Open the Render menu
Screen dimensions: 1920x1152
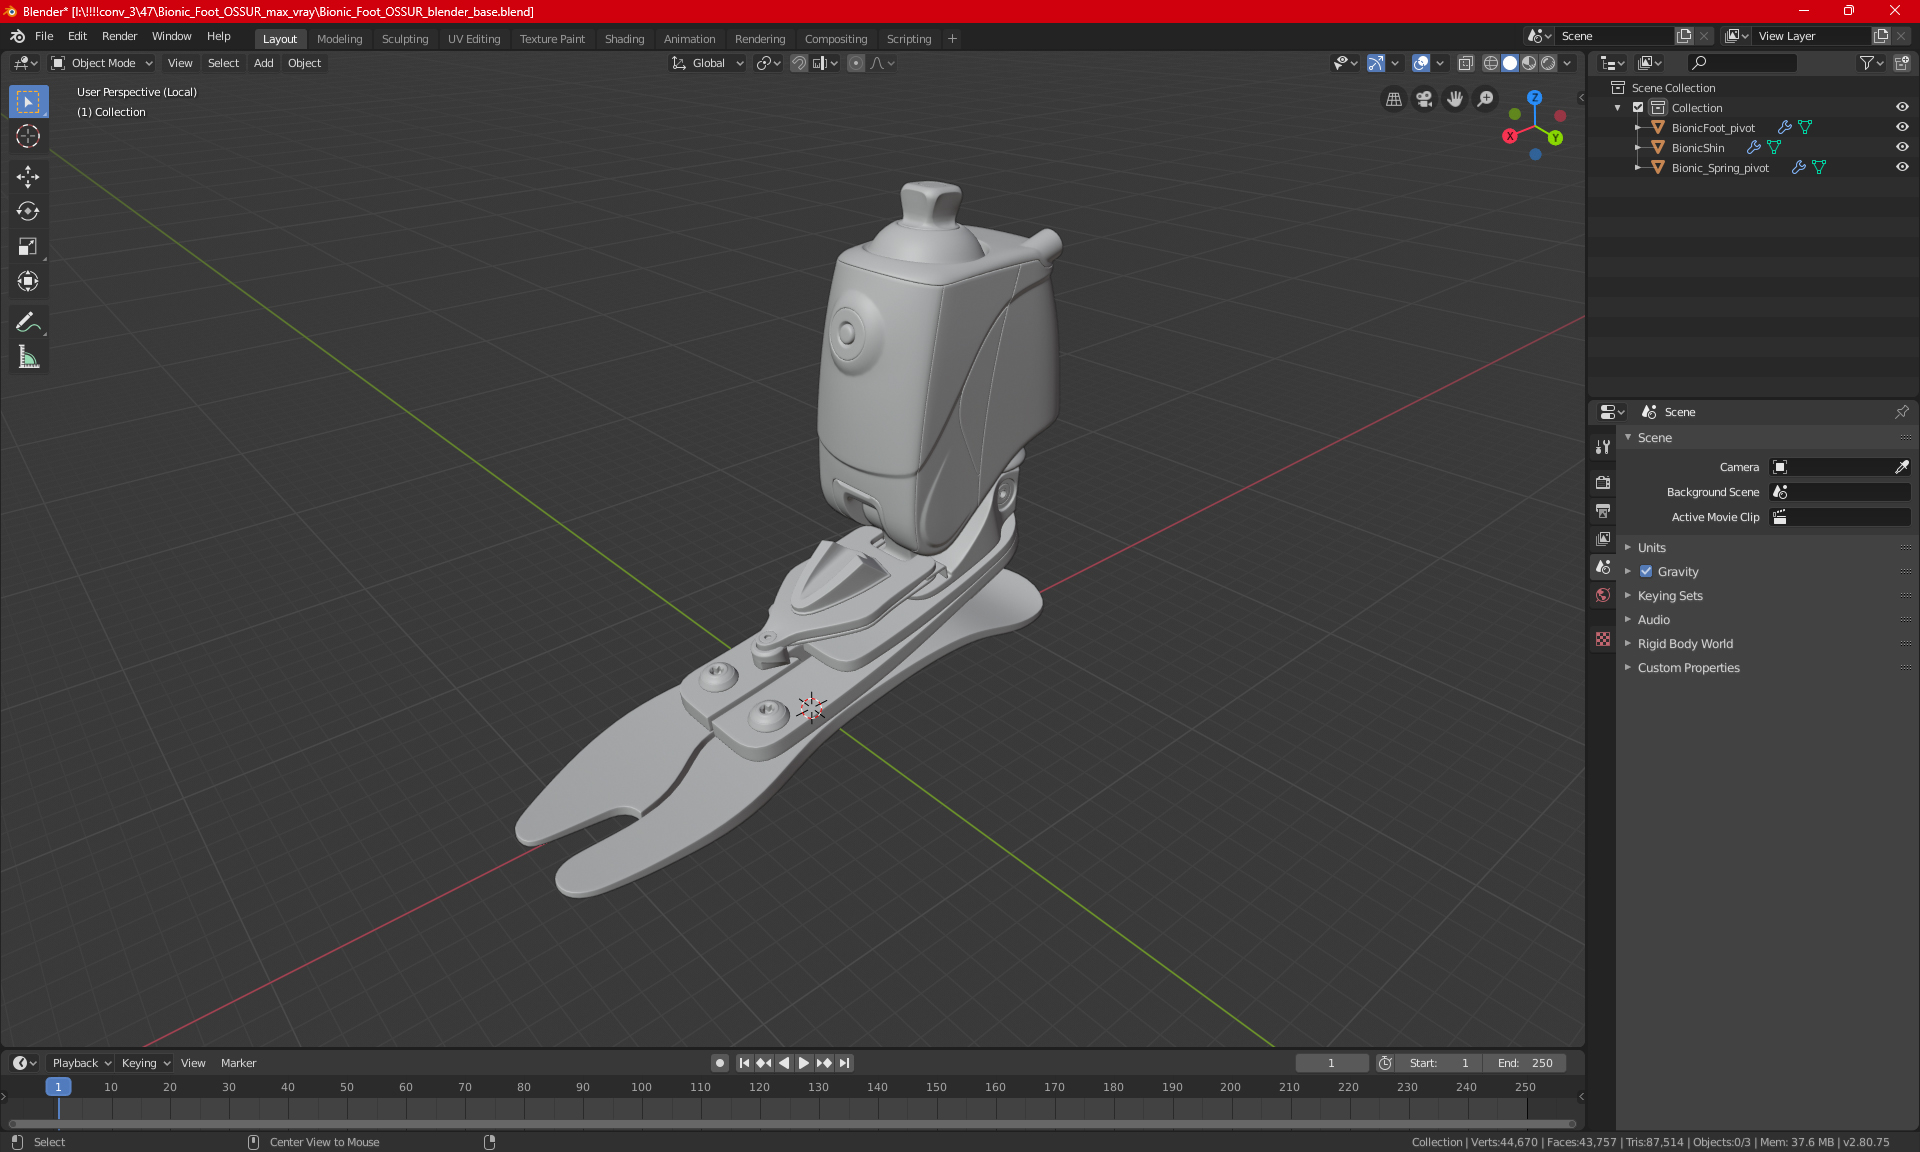(x=119, y=36)
